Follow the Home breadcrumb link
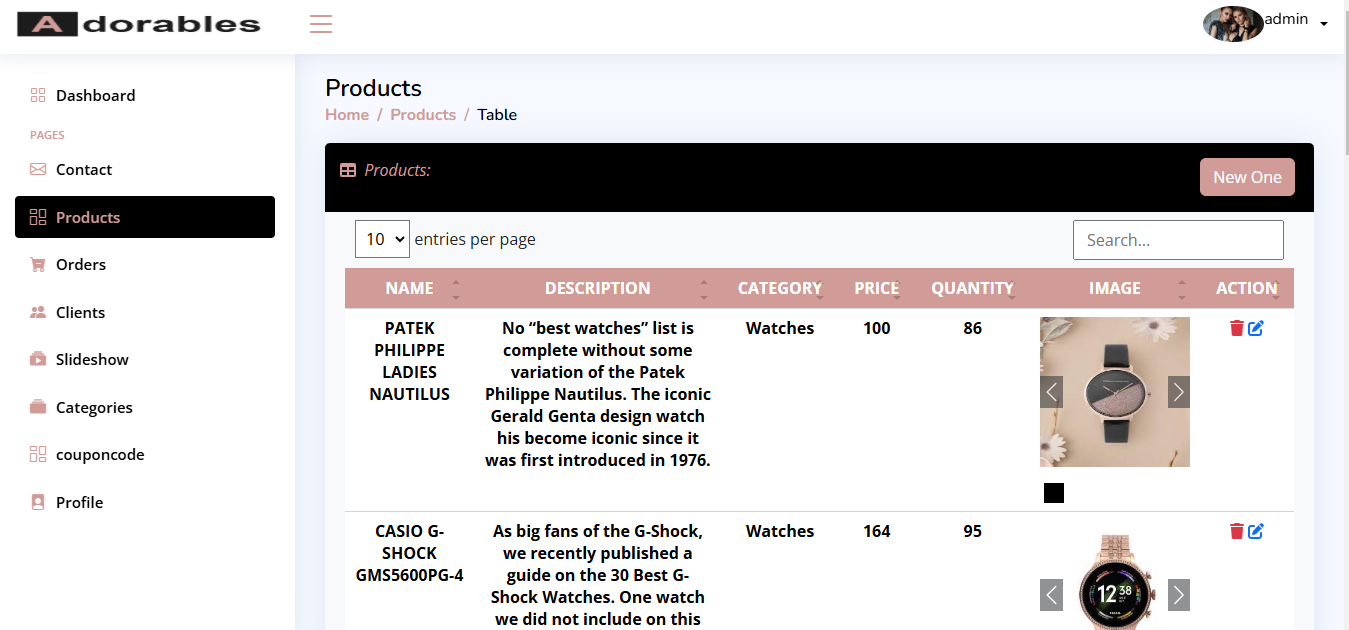This screenshot has height=630, width=1349. pyautogui.click(x=347, y=115)
